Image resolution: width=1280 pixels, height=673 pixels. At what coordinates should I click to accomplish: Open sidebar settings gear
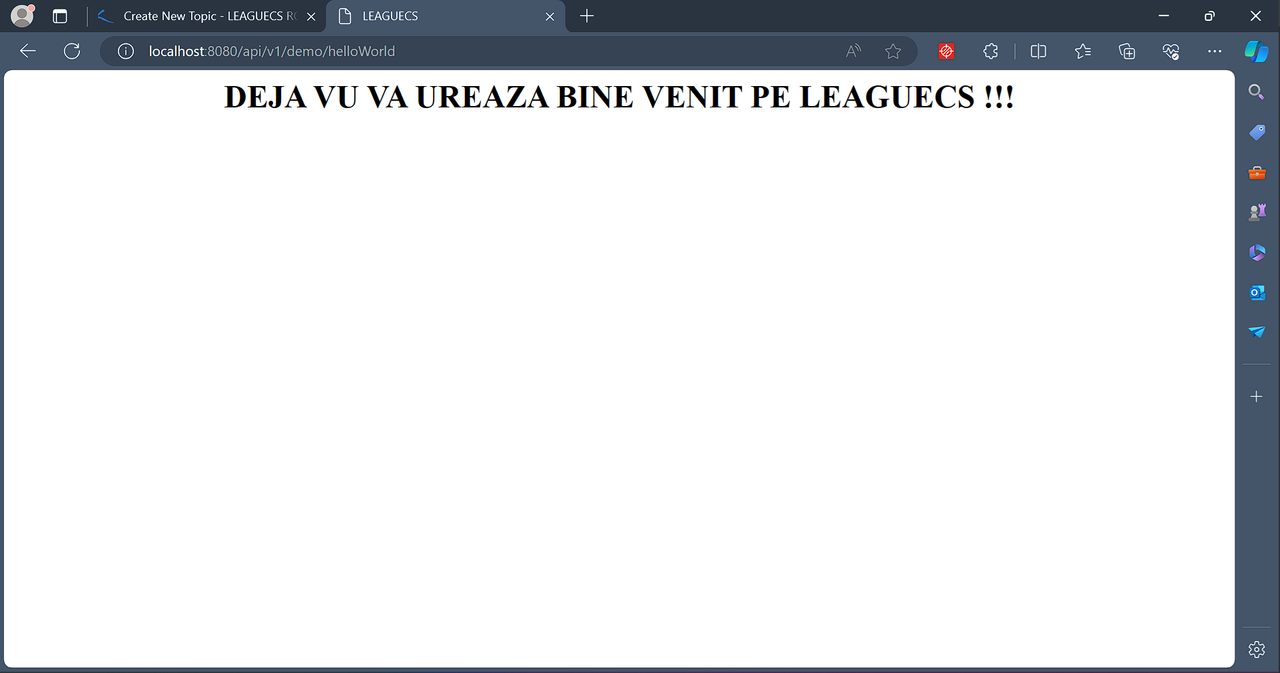click(x=1257, y=650)
